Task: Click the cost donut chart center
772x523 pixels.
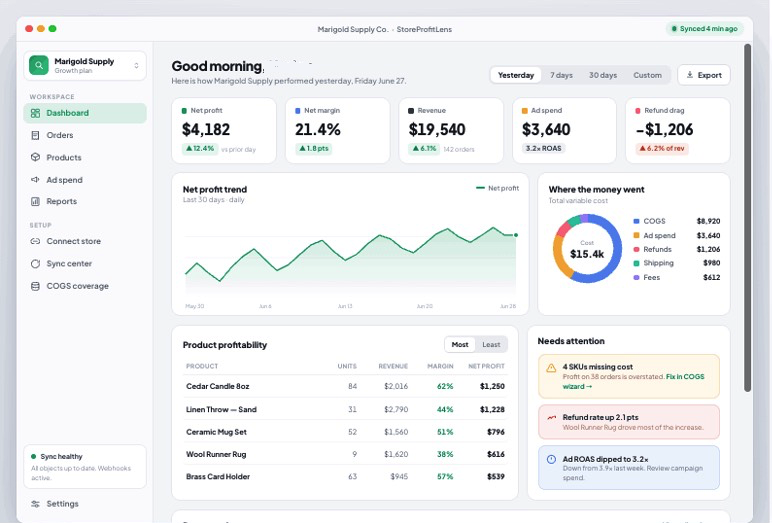Action: 587,250
